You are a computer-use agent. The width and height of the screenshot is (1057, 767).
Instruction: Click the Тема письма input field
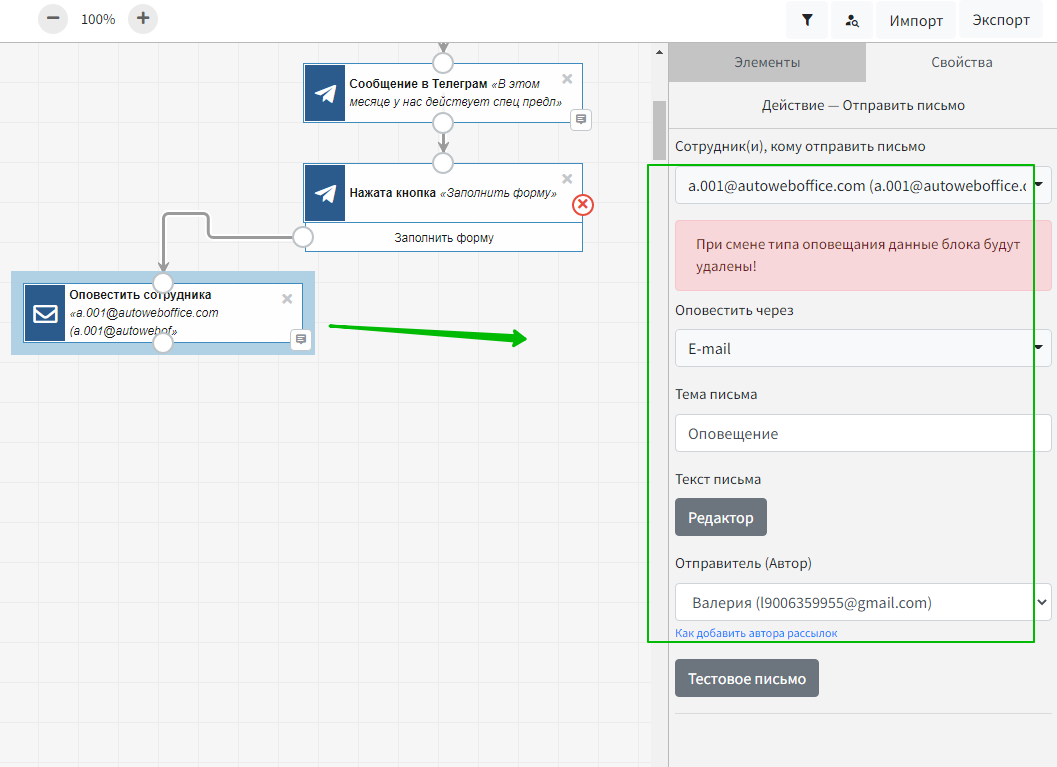862,434
